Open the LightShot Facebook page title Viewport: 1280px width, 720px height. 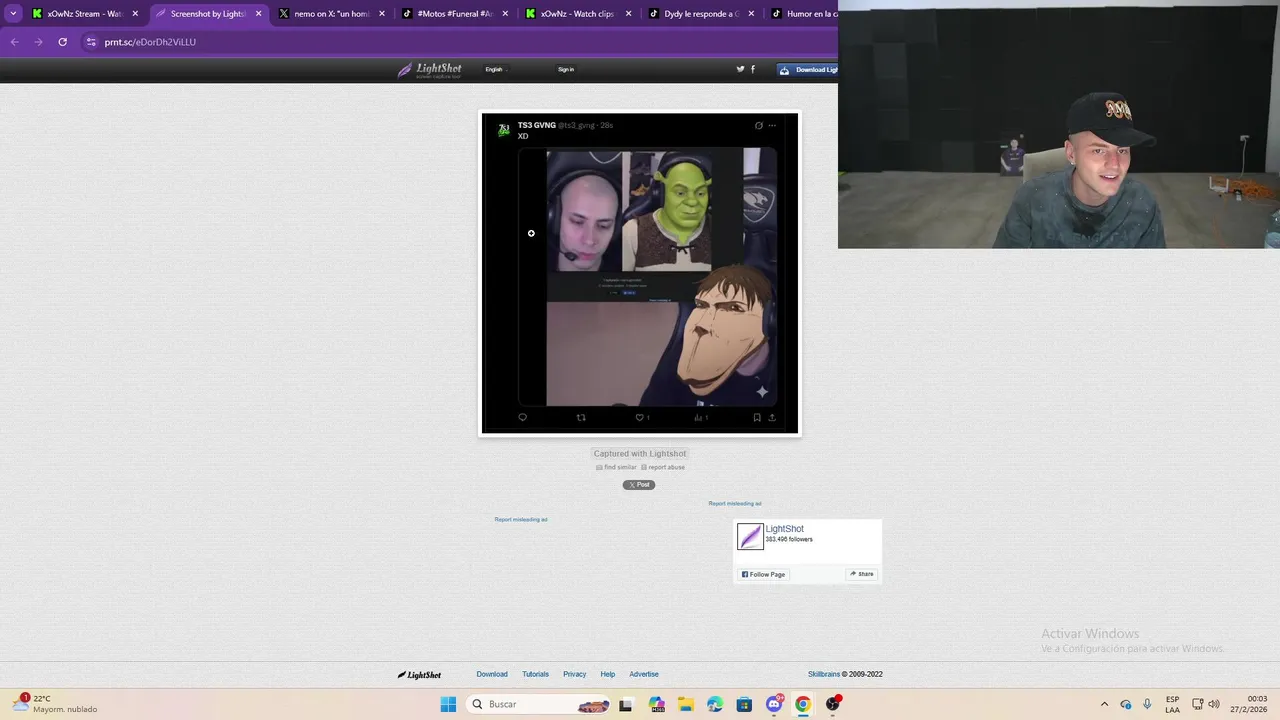click(x=785, y=529)
